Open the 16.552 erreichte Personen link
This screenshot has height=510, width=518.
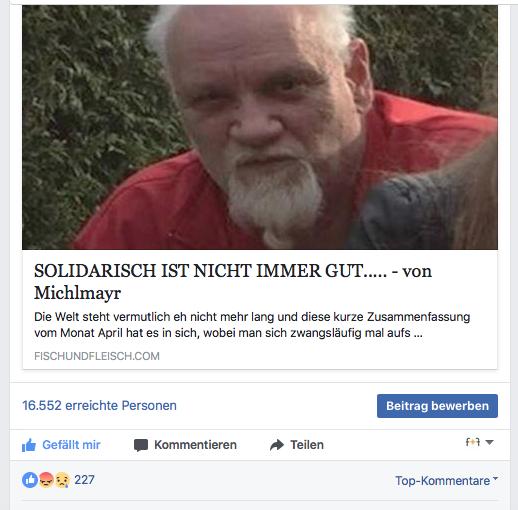pyautogui.click(x=99, y=406)
